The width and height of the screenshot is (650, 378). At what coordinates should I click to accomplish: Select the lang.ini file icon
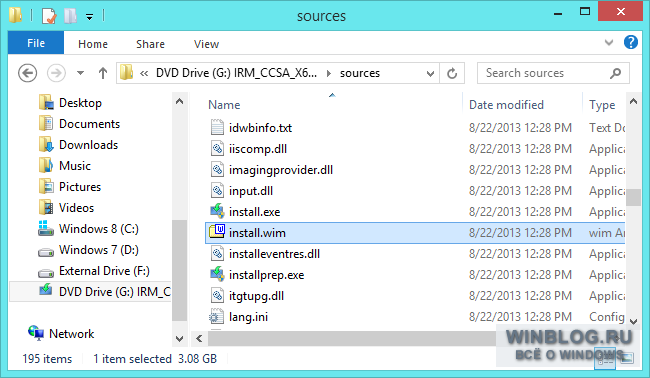(216, 317)
